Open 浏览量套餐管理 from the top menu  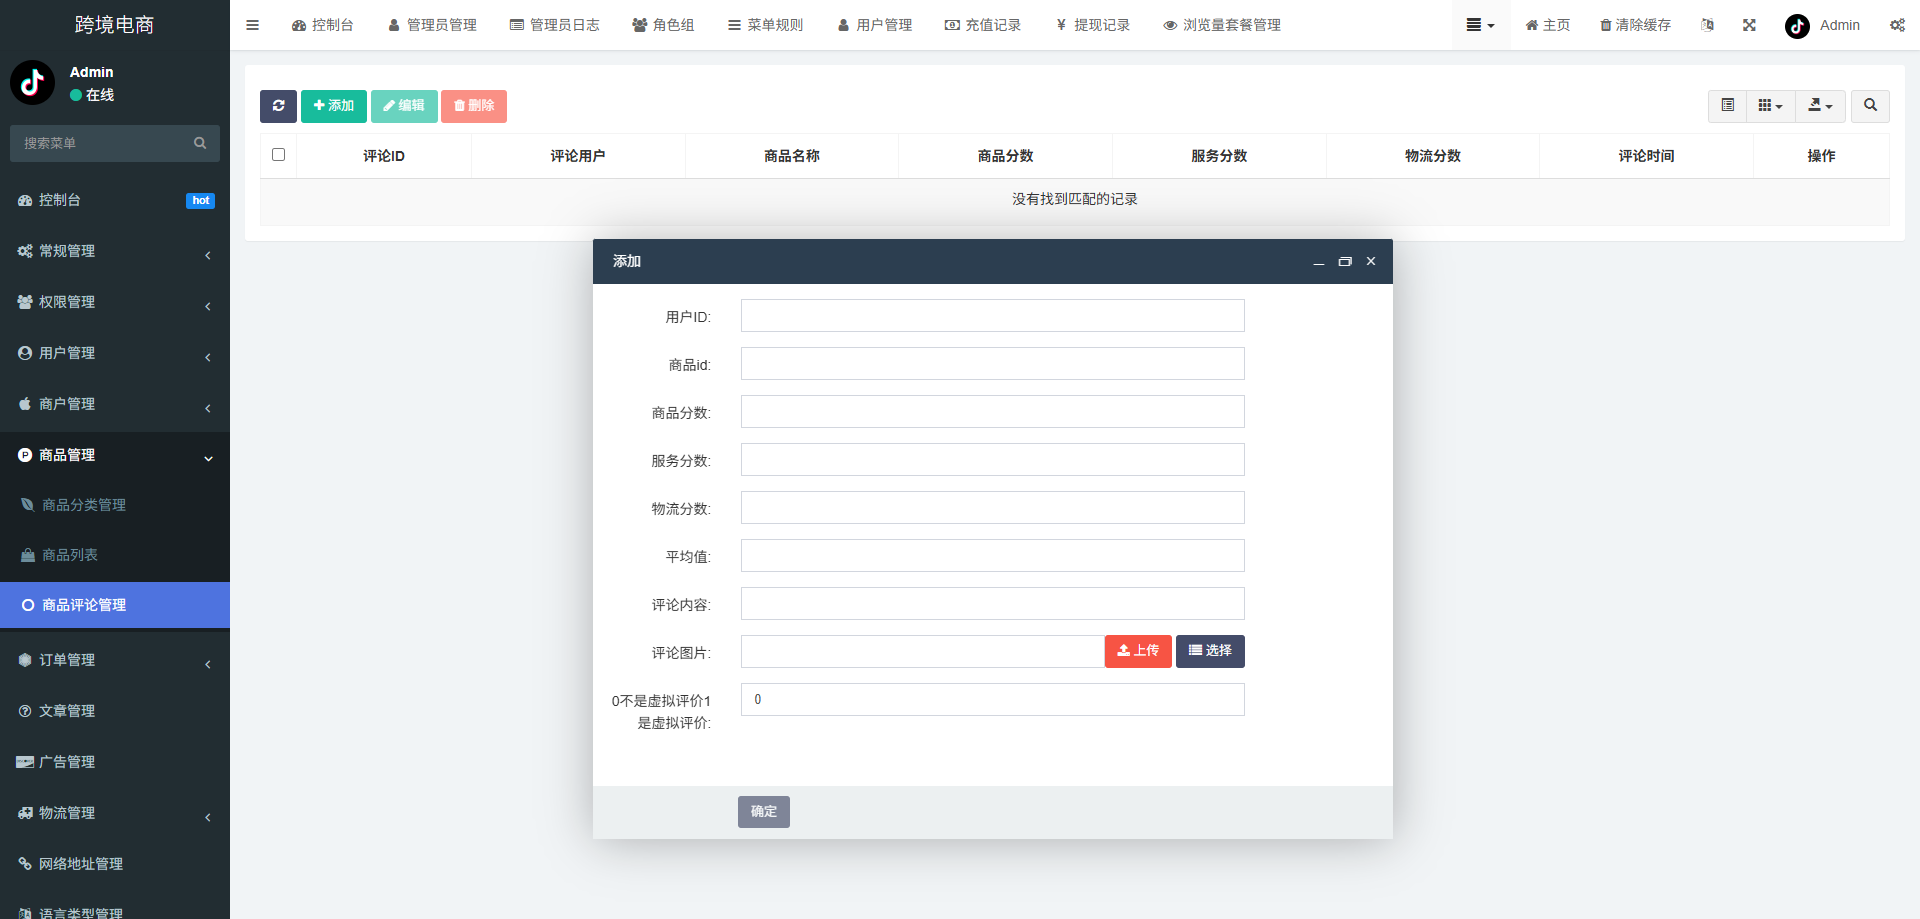click(1222, 25)
